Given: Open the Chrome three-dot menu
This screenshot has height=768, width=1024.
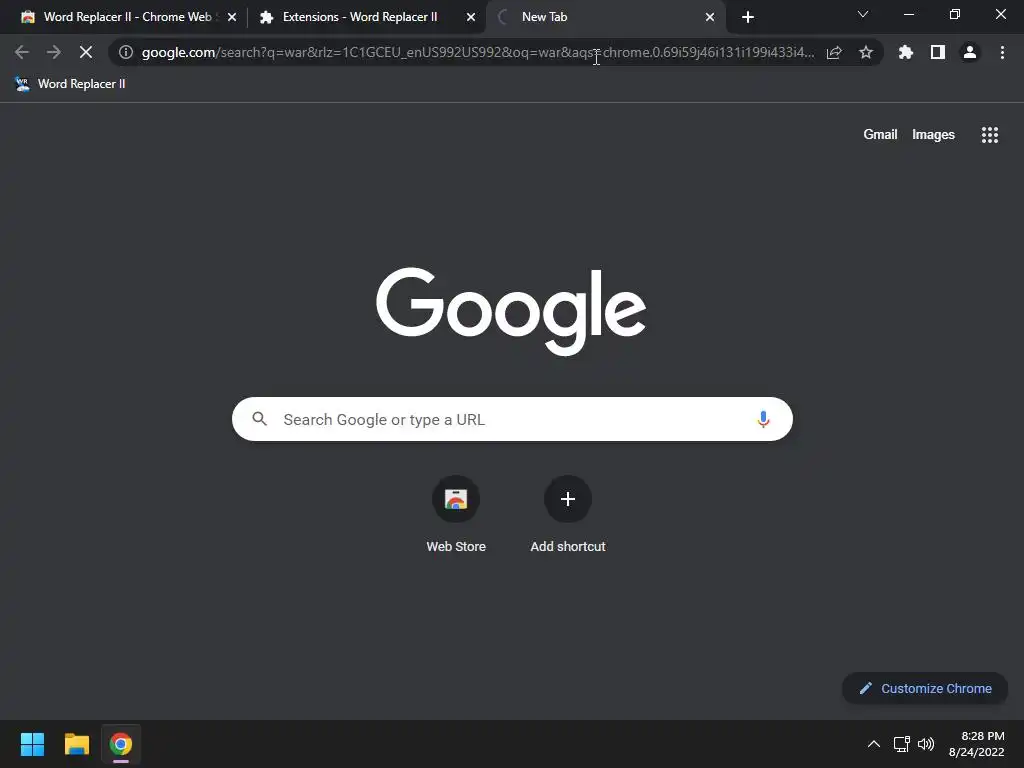Looking at the screenshot, I should coord(1002,52).
